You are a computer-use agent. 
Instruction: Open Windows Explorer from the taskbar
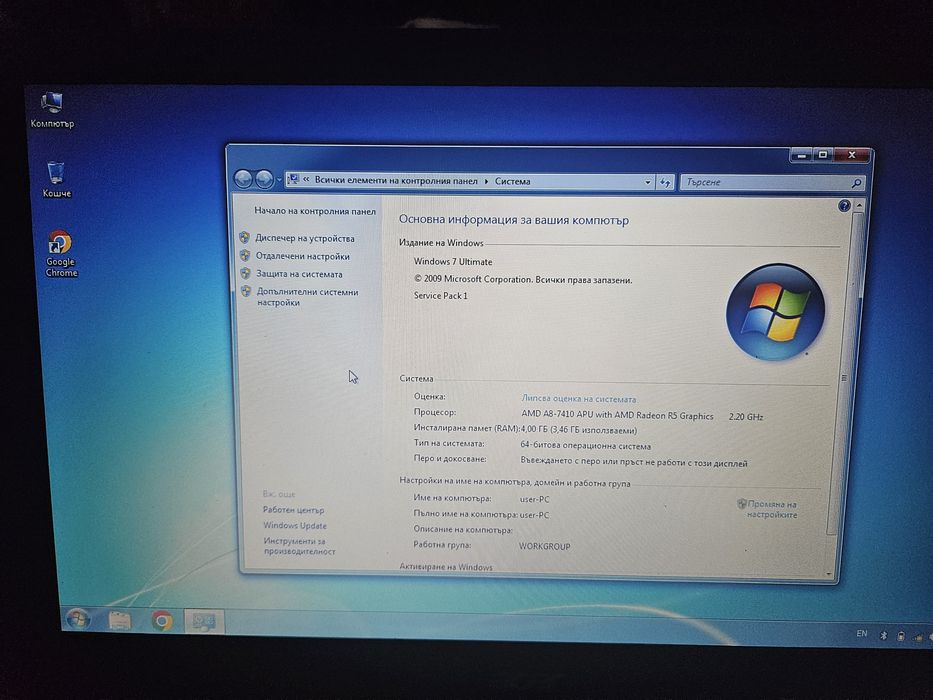[x=120, y=620]
